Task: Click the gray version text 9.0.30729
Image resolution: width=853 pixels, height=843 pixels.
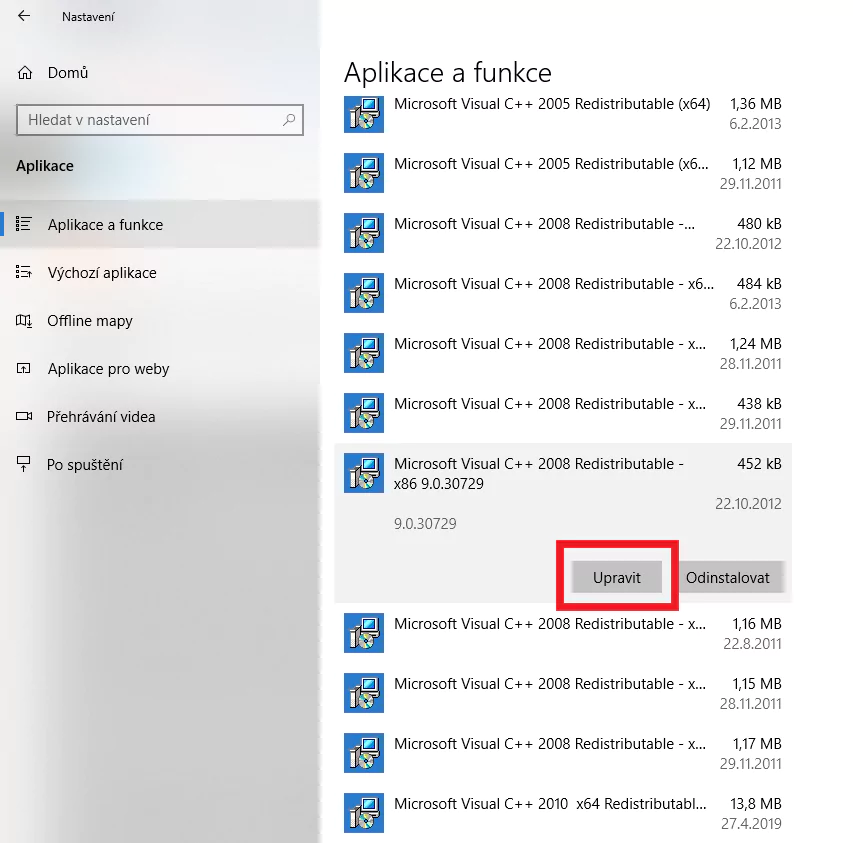Action: 425,524
